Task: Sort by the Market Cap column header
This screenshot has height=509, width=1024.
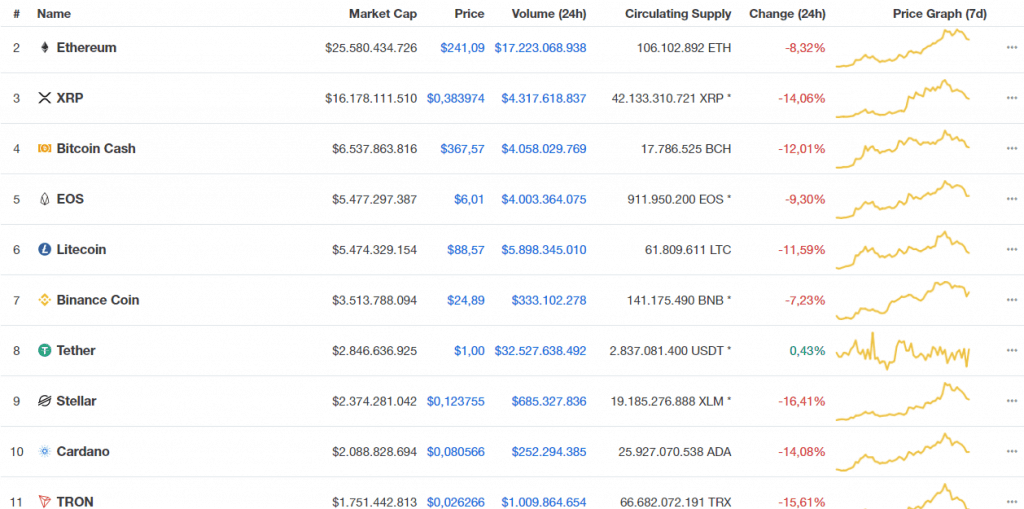Action: 383,14
